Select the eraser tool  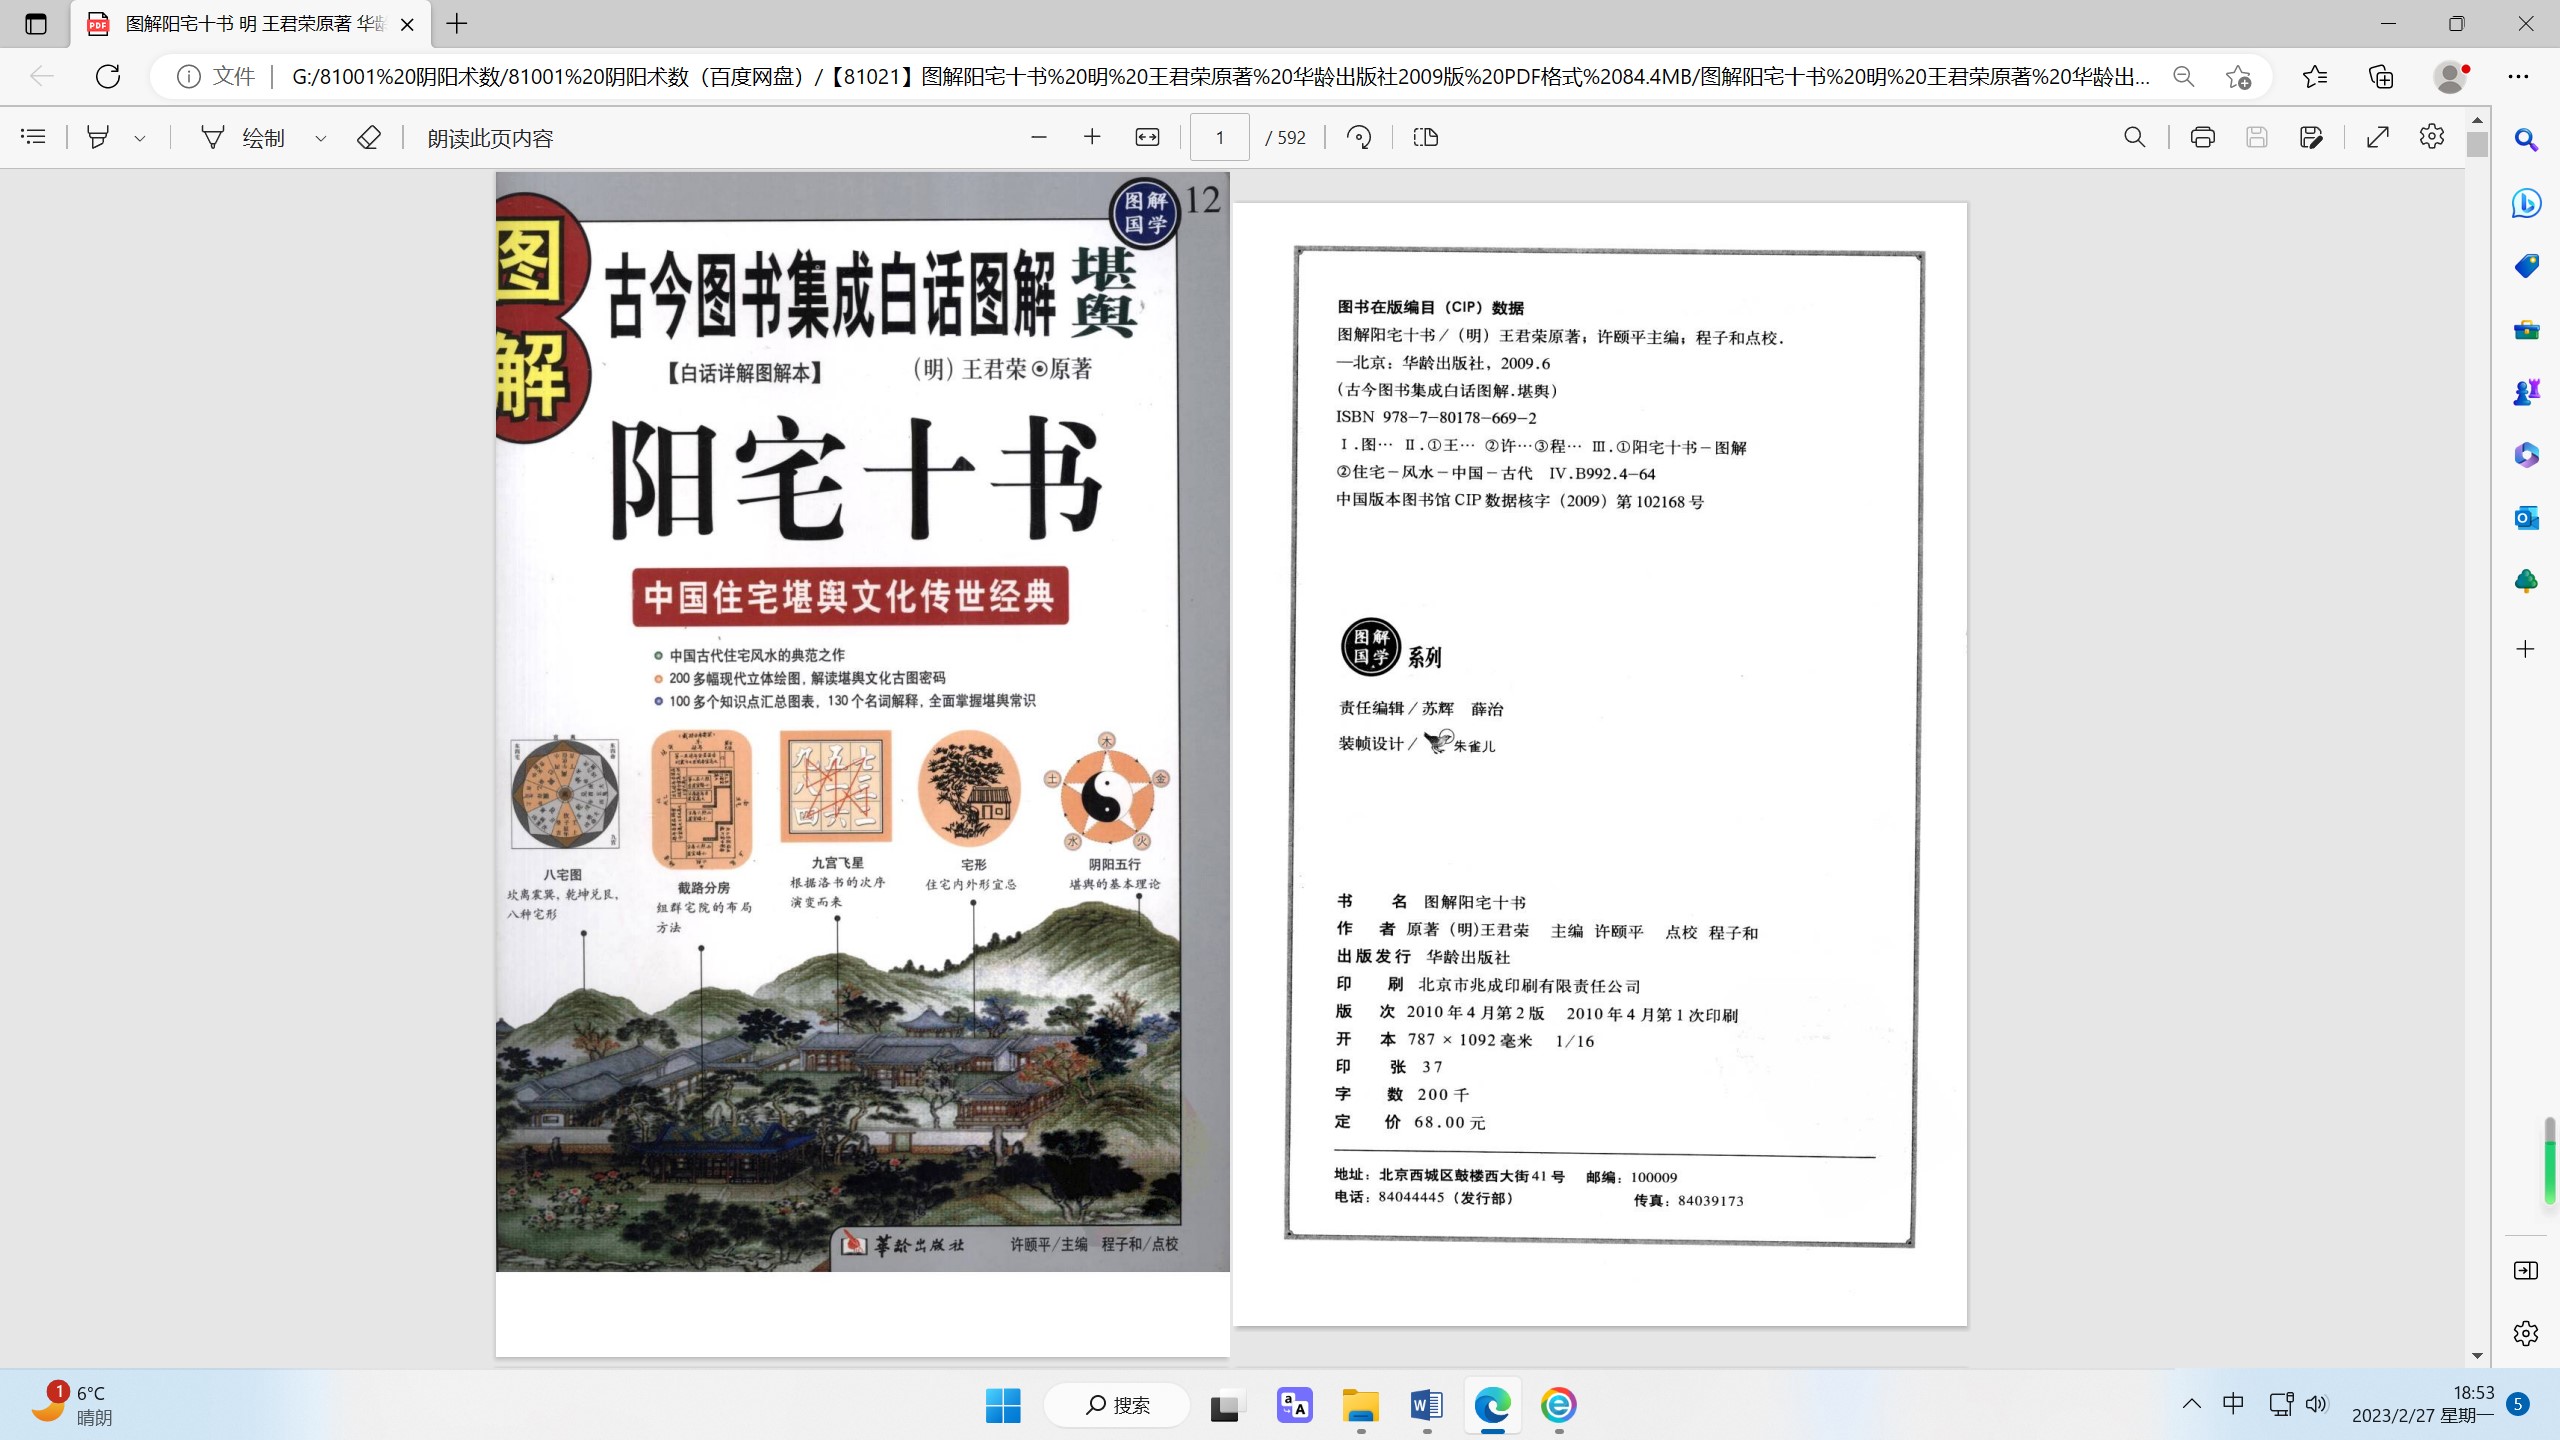pos(369,137)
